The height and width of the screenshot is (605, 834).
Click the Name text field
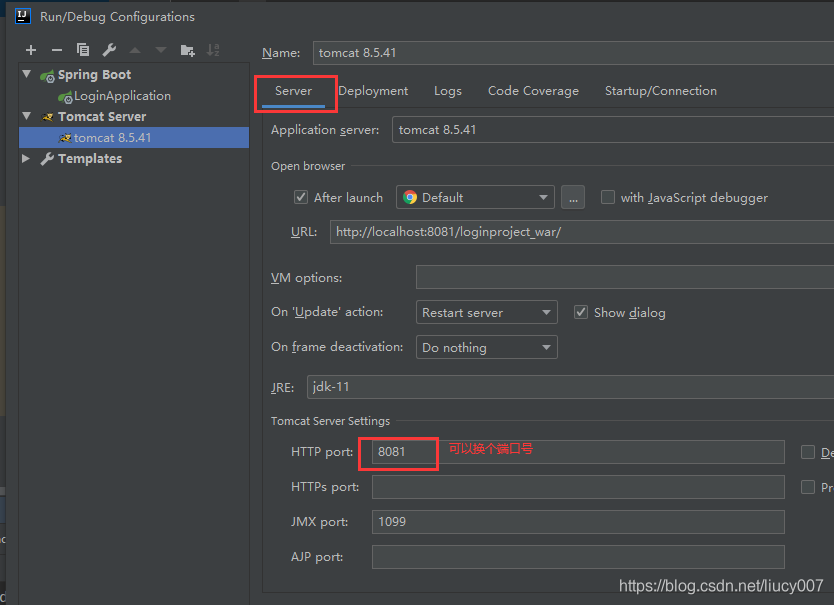[573, 53]
